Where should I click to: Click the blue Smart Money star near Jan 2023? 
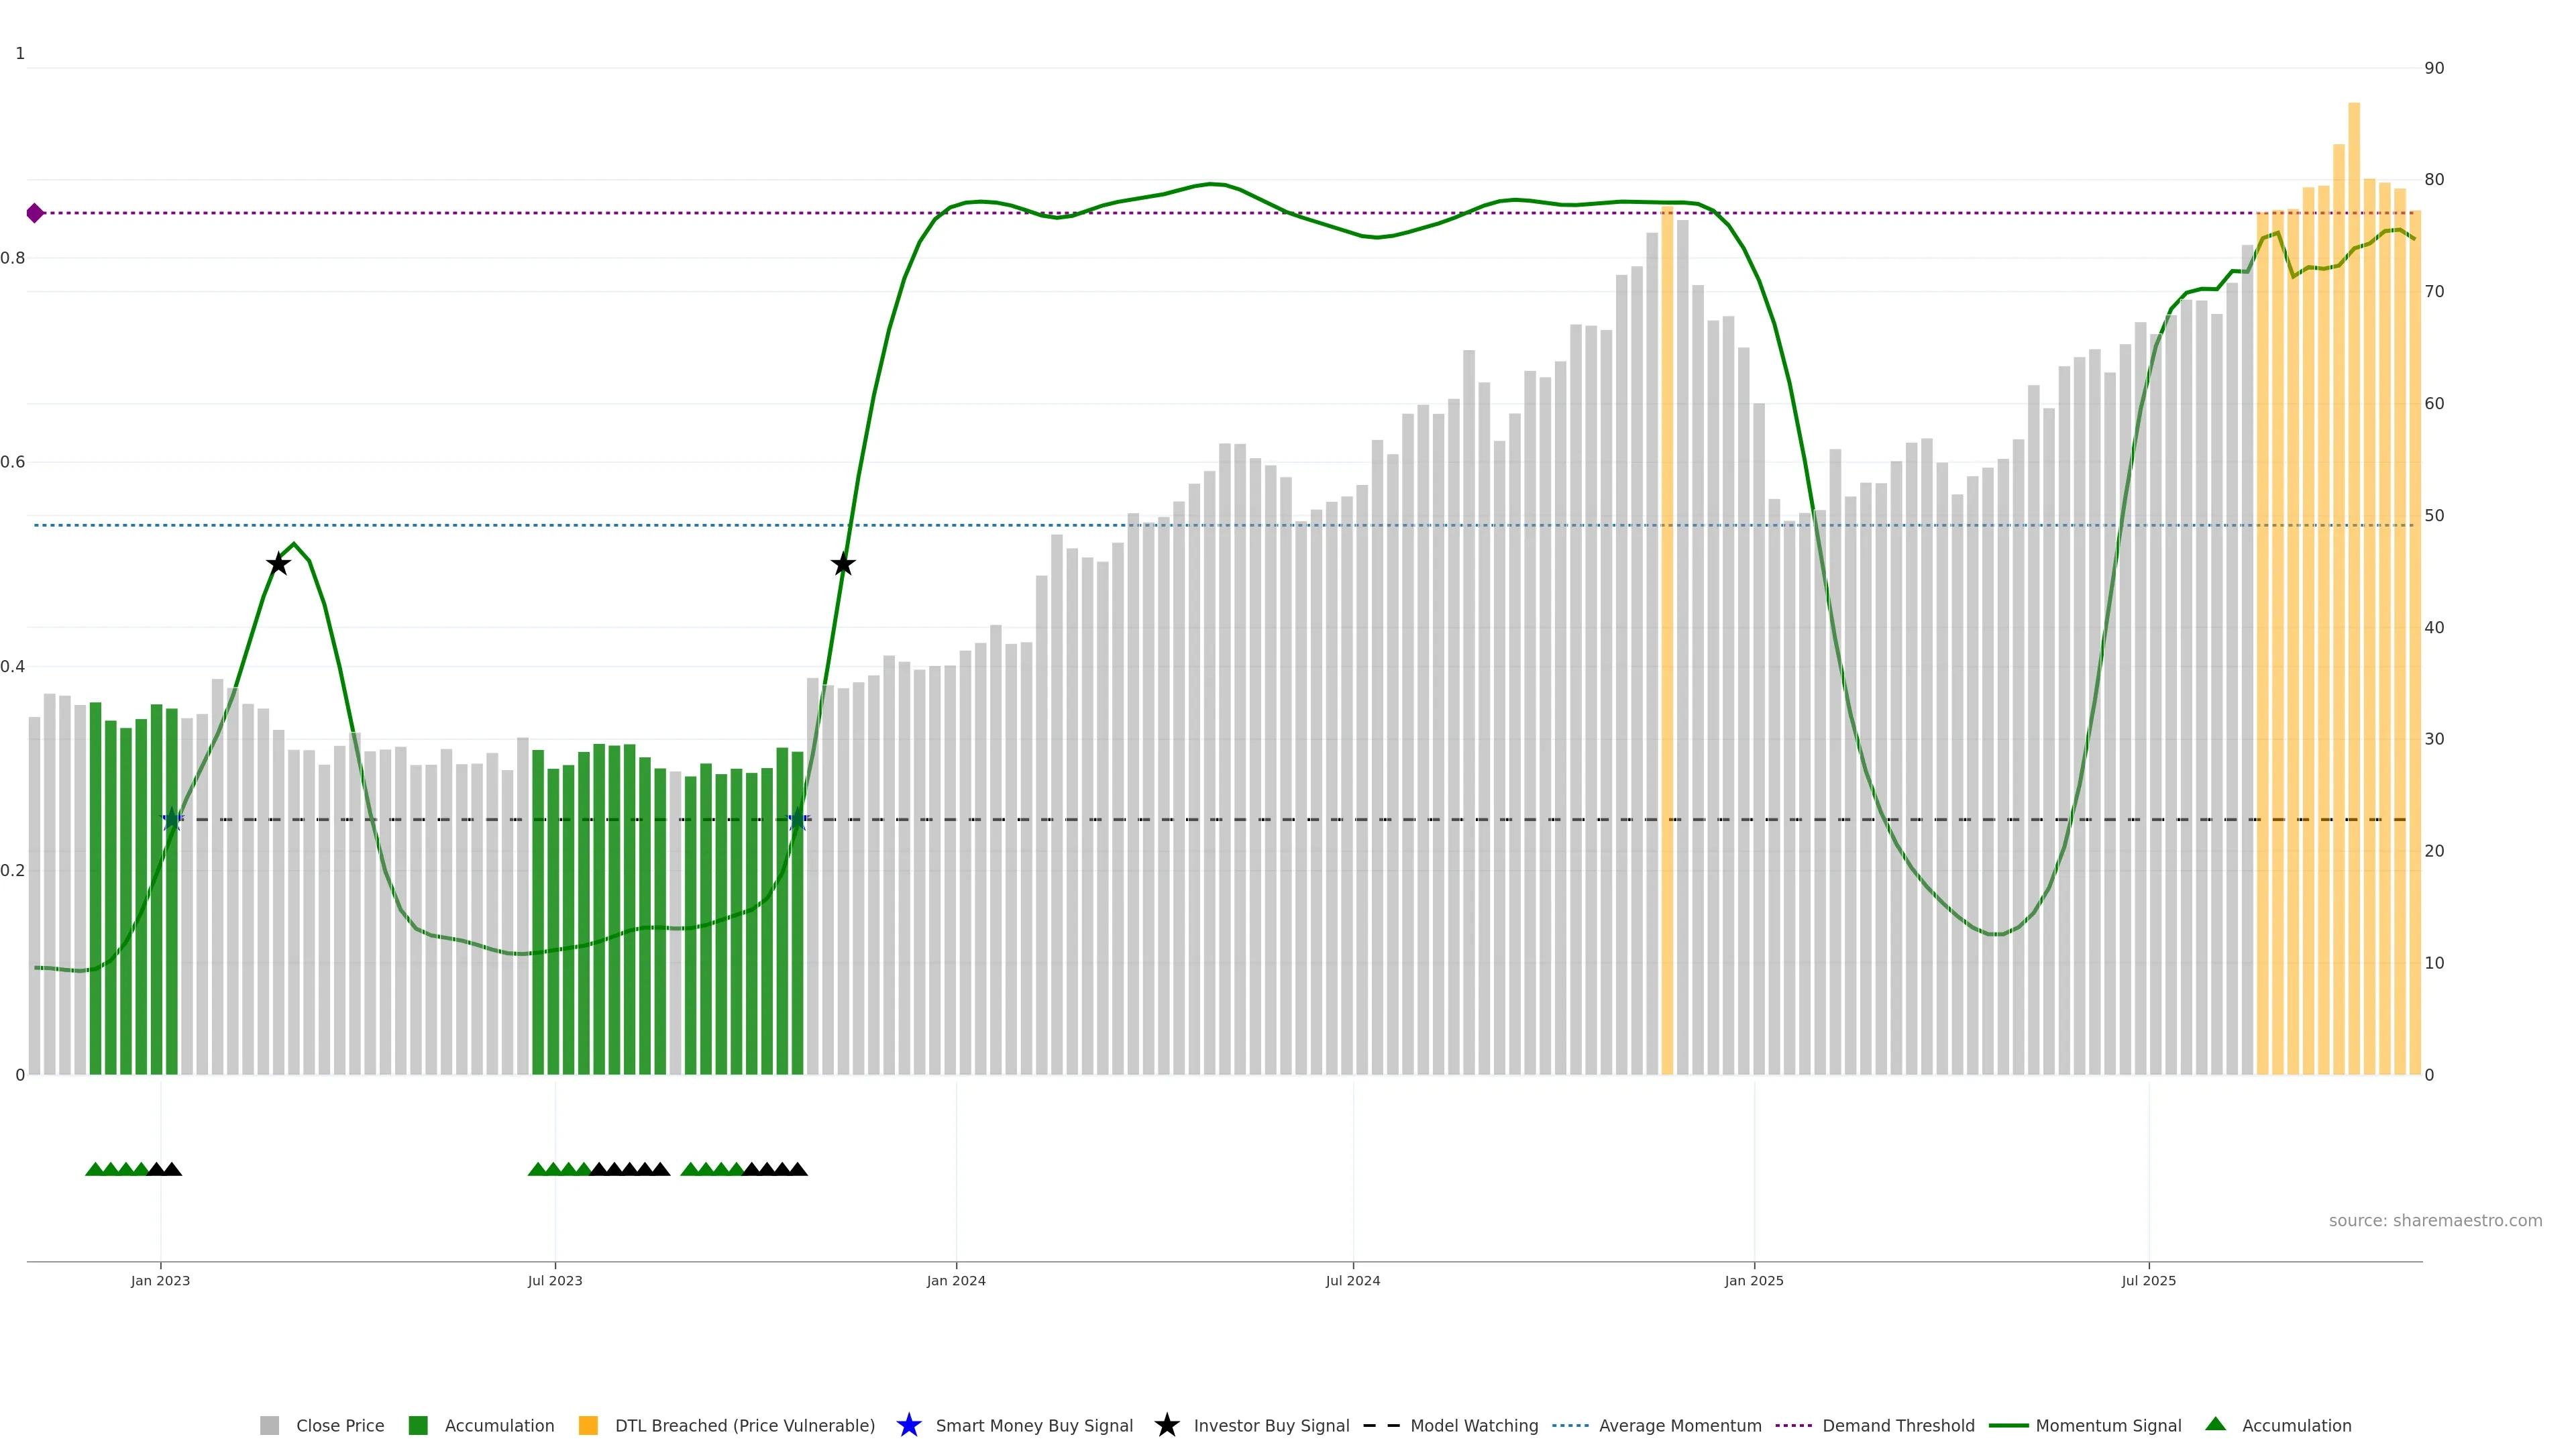(x=172, y=820)
